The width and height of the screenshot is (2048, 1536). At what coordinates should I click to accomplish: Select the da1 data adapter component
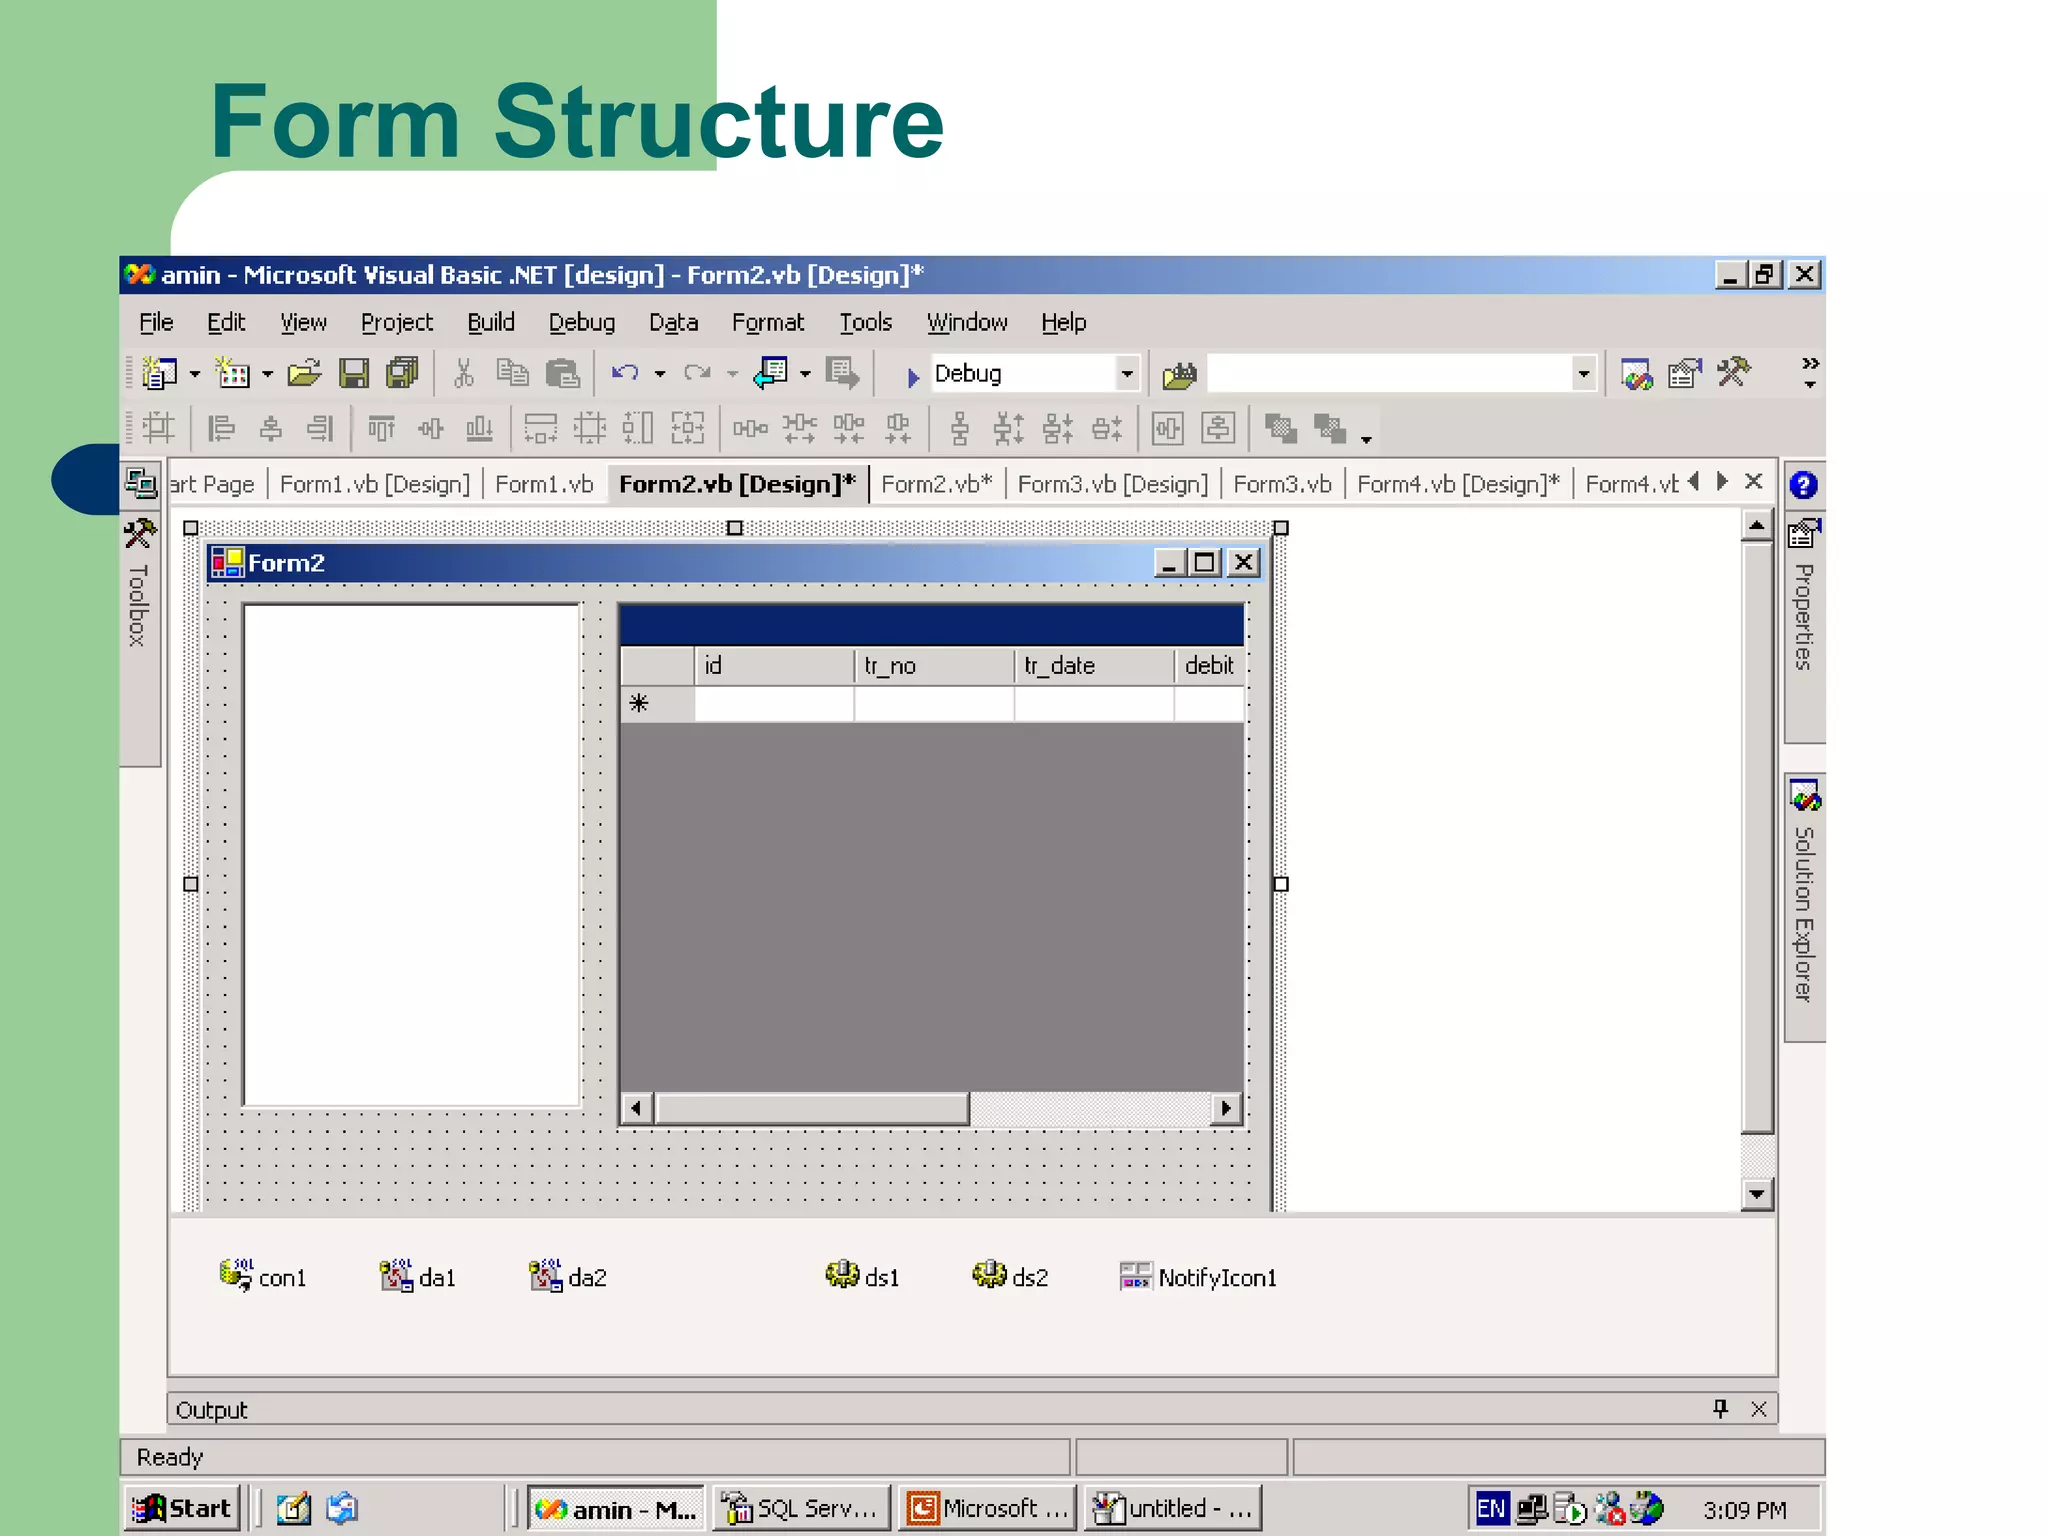pos(418,1277)
